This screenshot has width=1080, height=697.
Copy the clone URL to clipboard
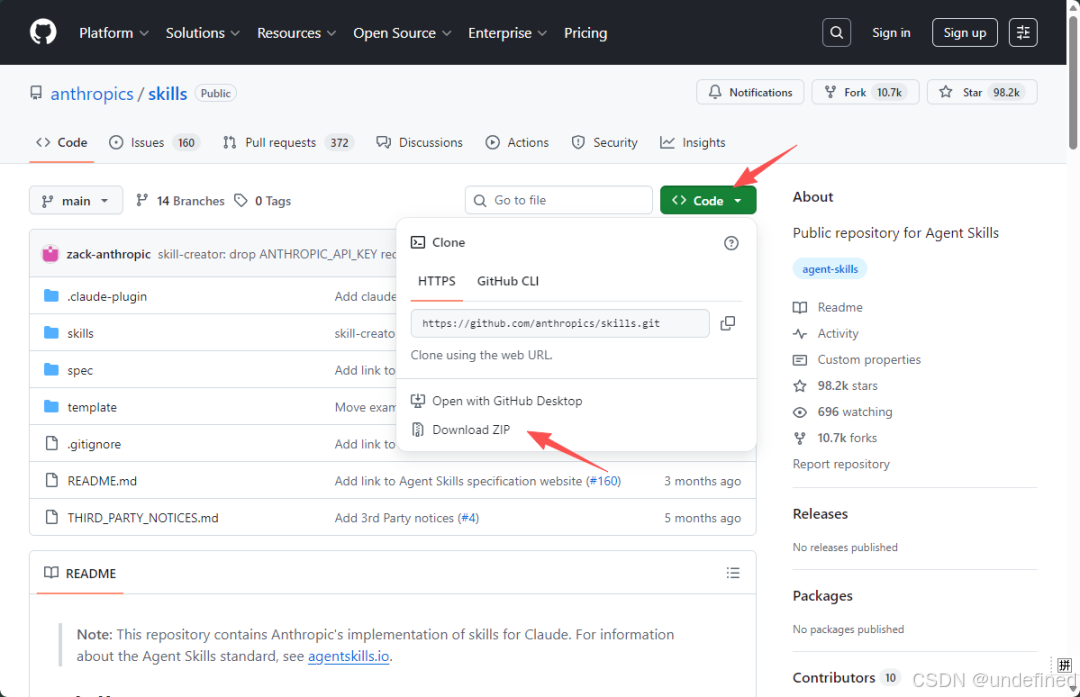pos(727,323)
